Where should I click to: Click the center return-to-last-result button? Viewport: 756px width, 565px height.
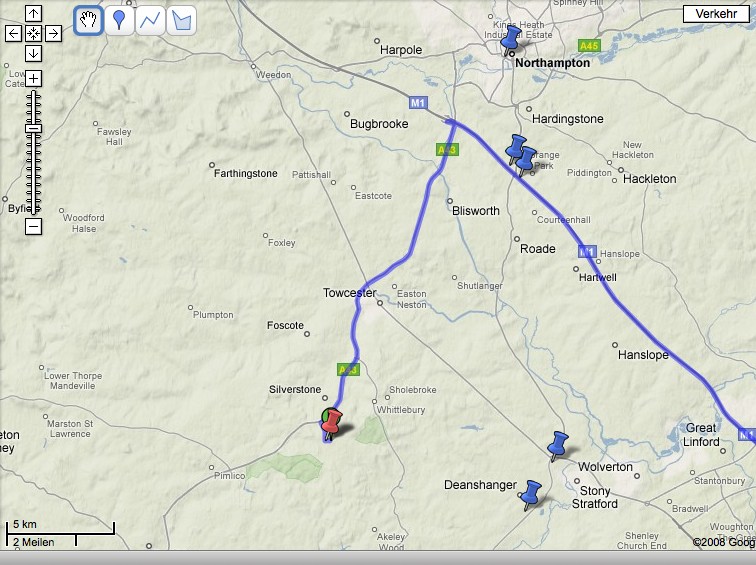[x=33, y=33]
